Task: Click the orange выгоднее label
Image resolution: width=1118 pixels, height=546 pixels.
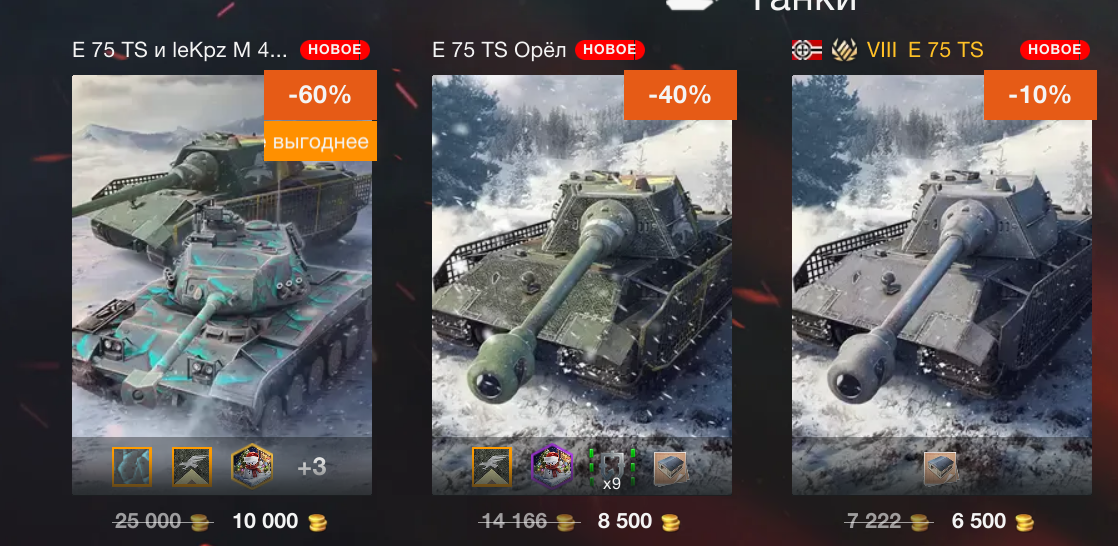Action: pos(320,141)
